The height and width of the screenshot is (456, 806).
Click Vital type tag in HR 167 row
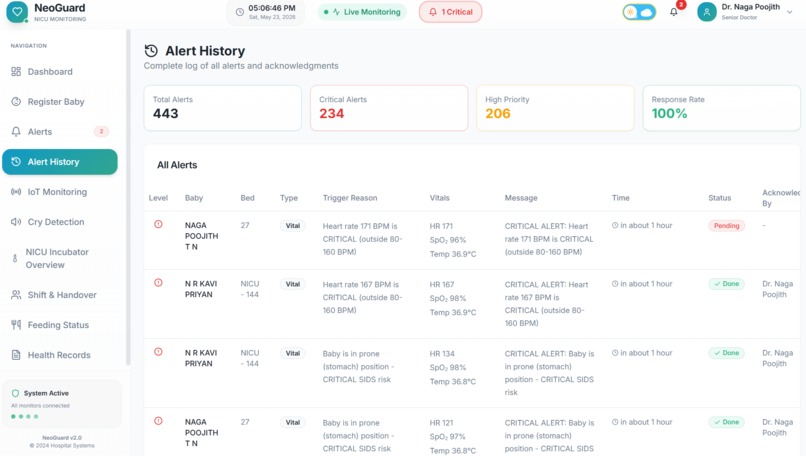pyautogui.click(x=292, y=284)
